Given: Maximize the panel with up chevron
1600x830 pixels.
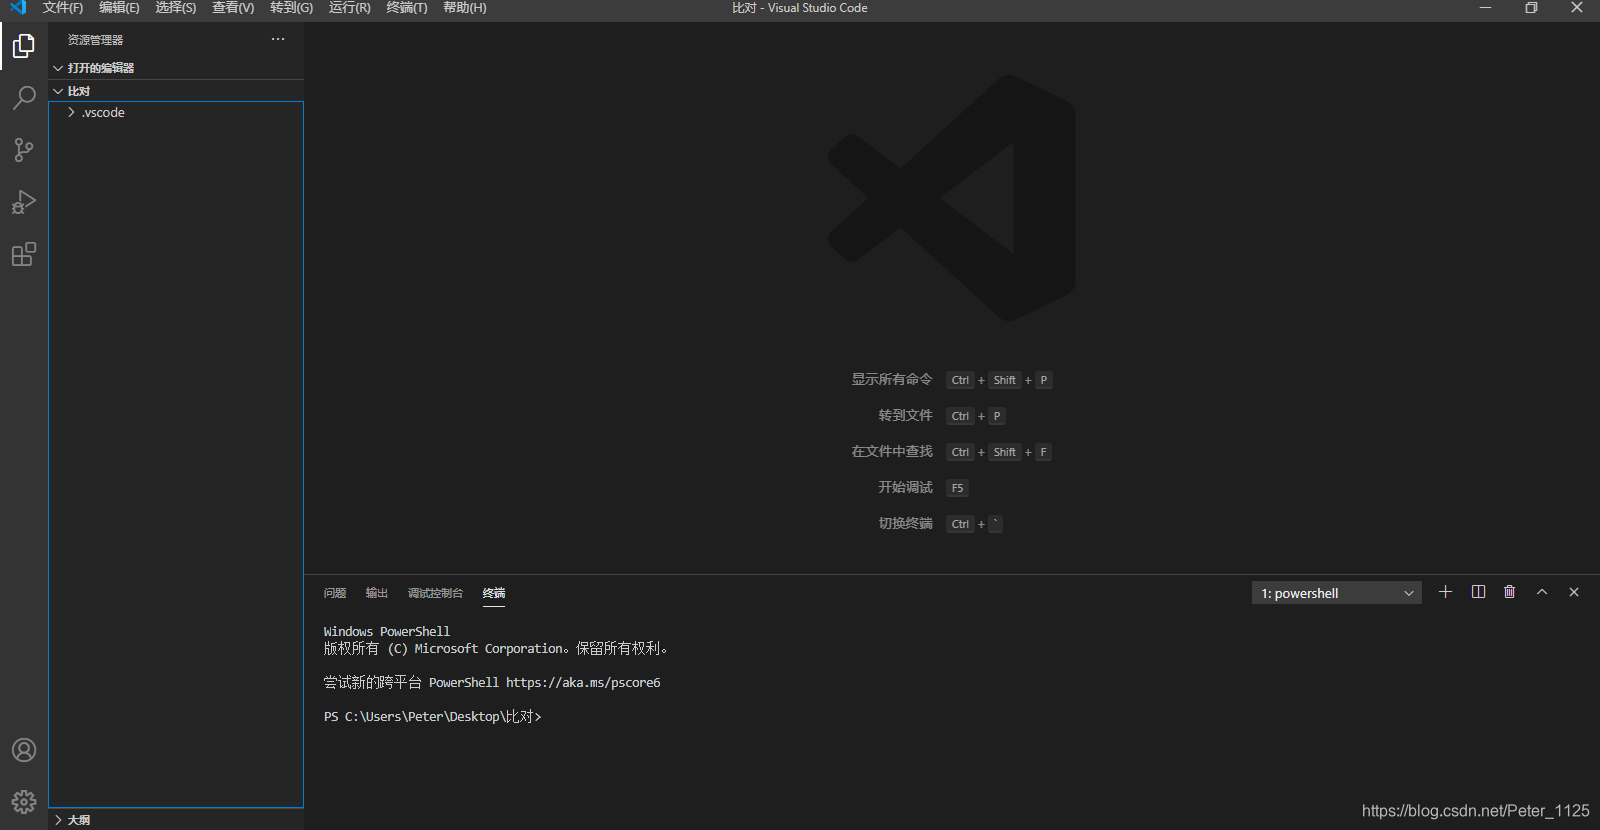Looking at the screenshot, I should coord(1542,592).
